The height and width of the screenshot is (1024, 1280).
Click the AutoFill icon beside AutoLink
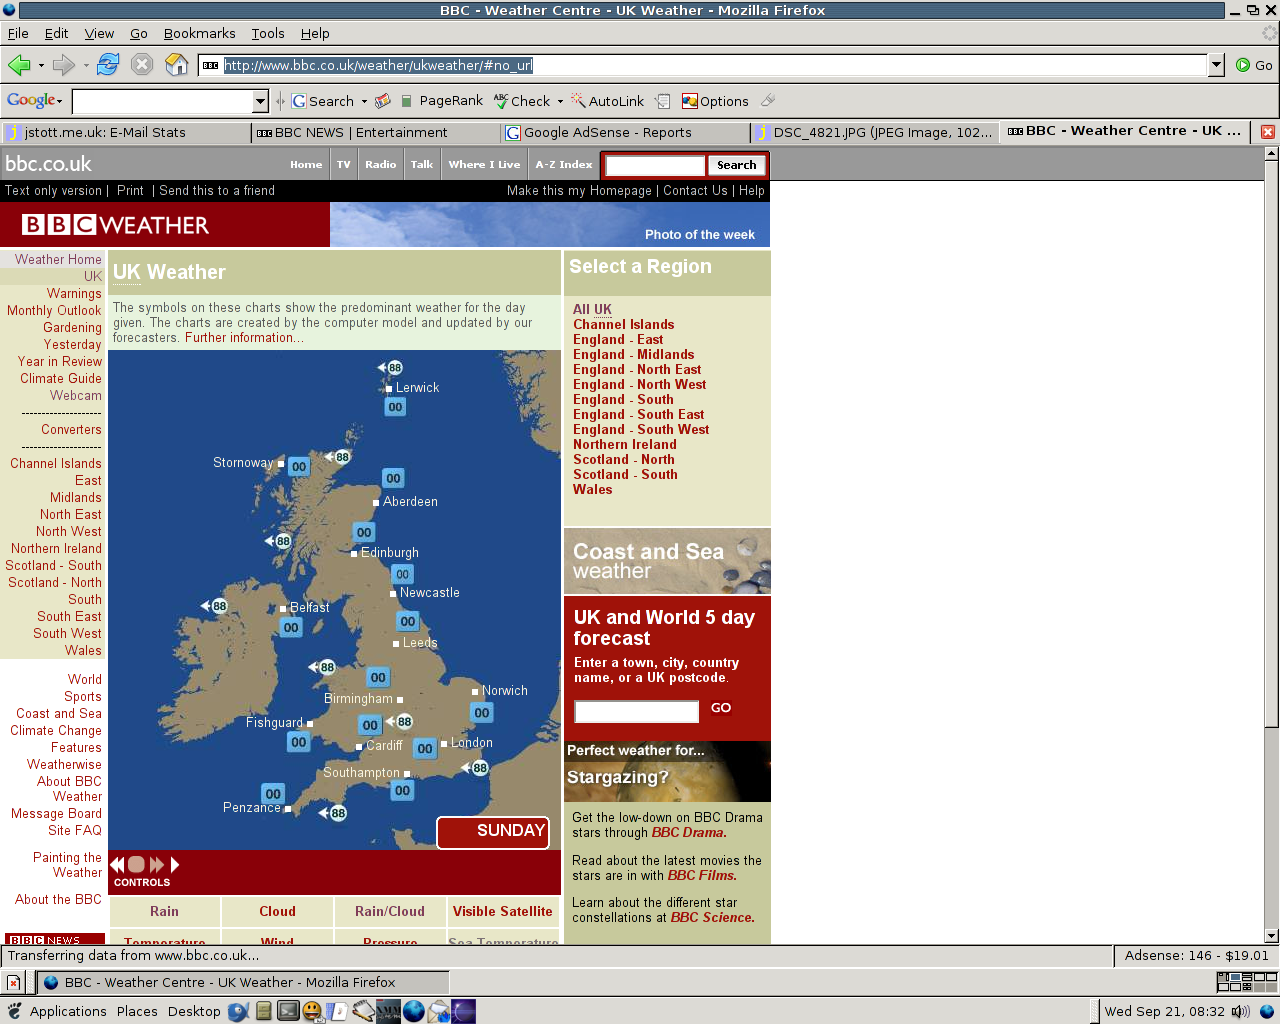(x=662, y=101)
